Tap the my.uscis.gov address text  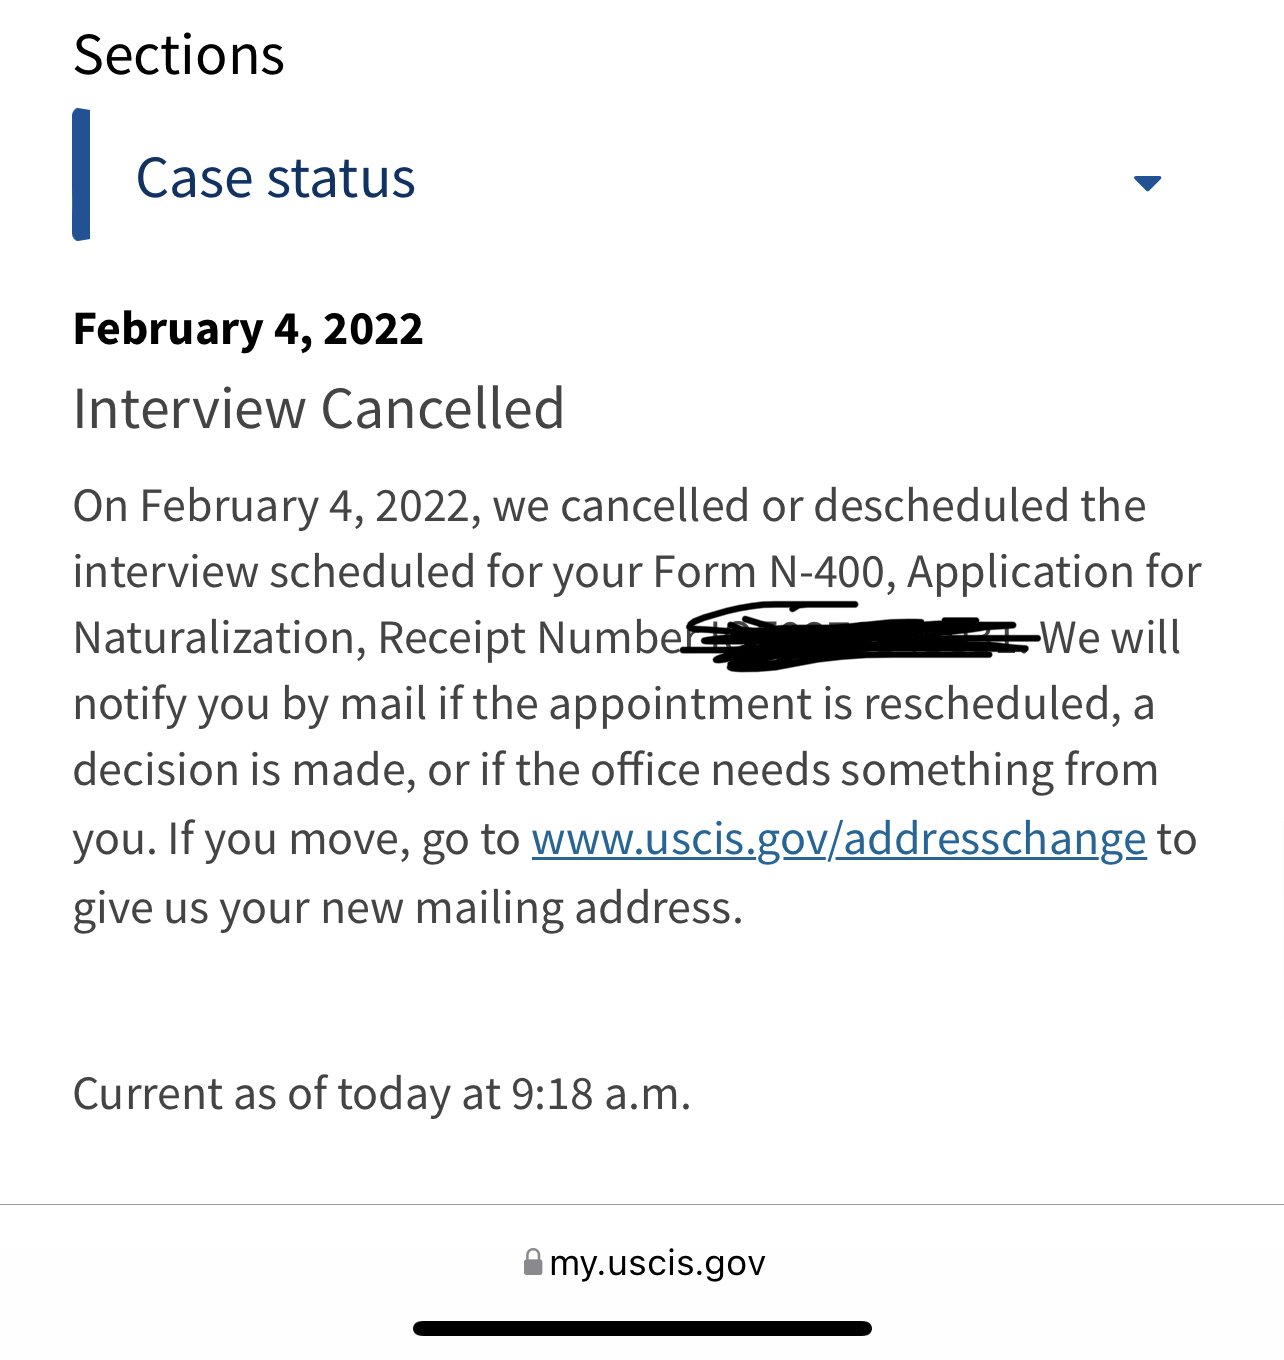click(657, 1263)
